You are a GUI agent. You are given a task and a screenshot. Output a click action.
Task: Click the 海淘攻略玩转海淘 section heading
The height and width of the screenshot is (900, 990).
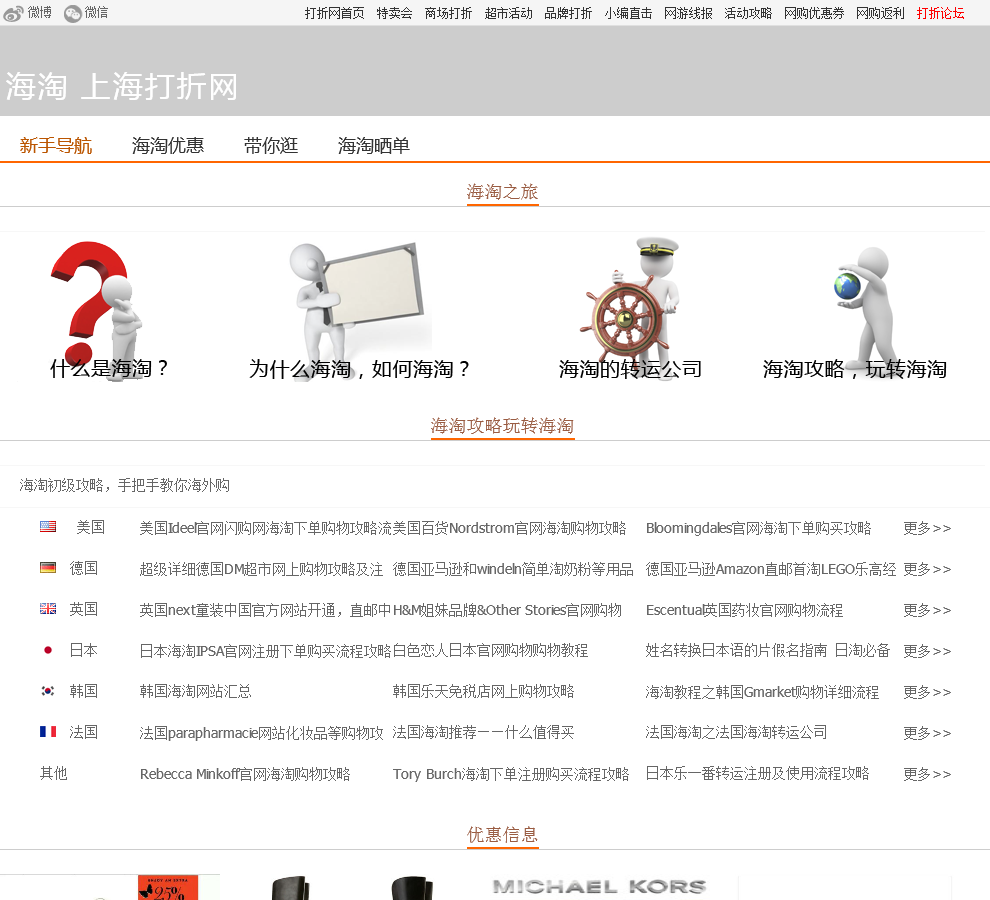click(x=503, y=426)
